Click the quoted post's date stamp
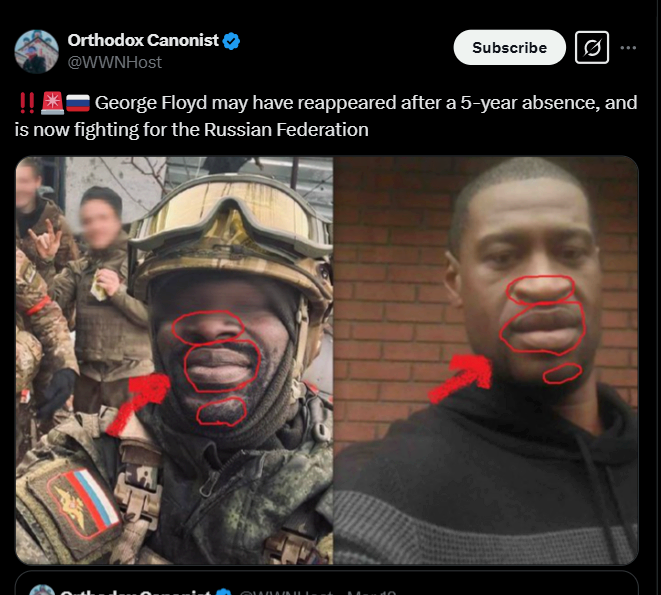 click(x=372, y=592)
